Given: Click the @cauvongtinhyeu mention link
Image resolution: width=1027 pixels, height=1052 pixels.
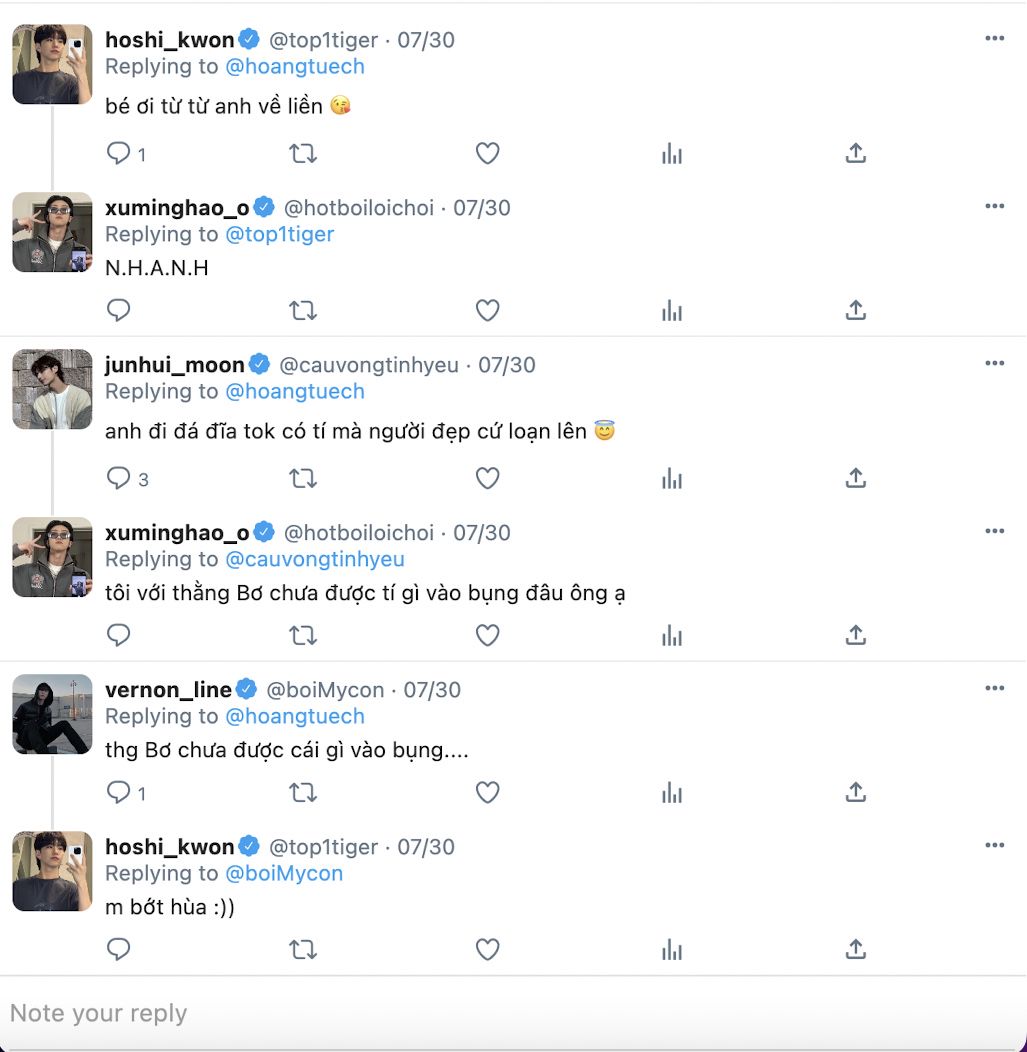Looking at the screenshot, I should click(x=315, y=559).
